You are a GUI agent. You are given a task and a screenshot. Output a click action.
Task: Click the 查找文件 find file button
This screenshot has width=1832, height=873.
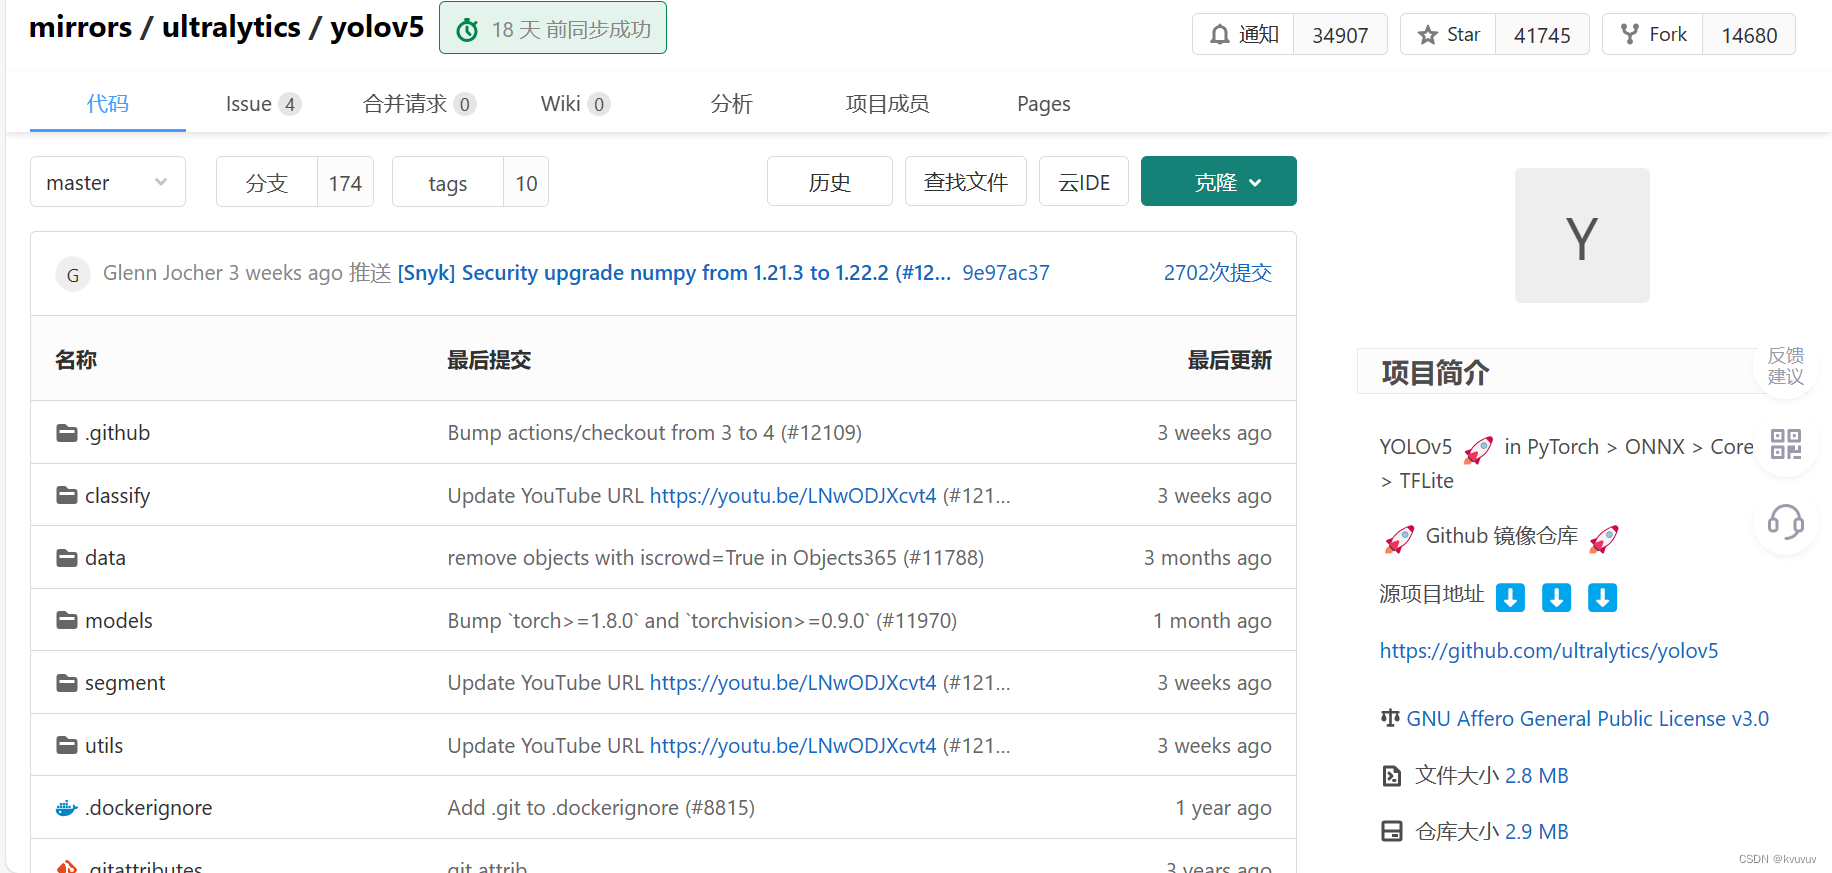966,181
